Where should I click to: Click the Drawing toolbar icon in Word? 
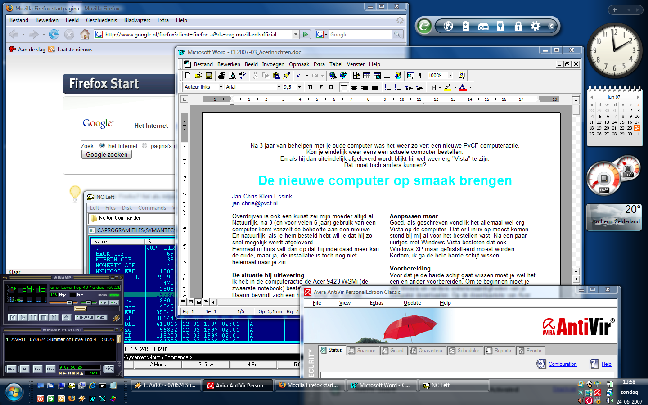point(398,76)
